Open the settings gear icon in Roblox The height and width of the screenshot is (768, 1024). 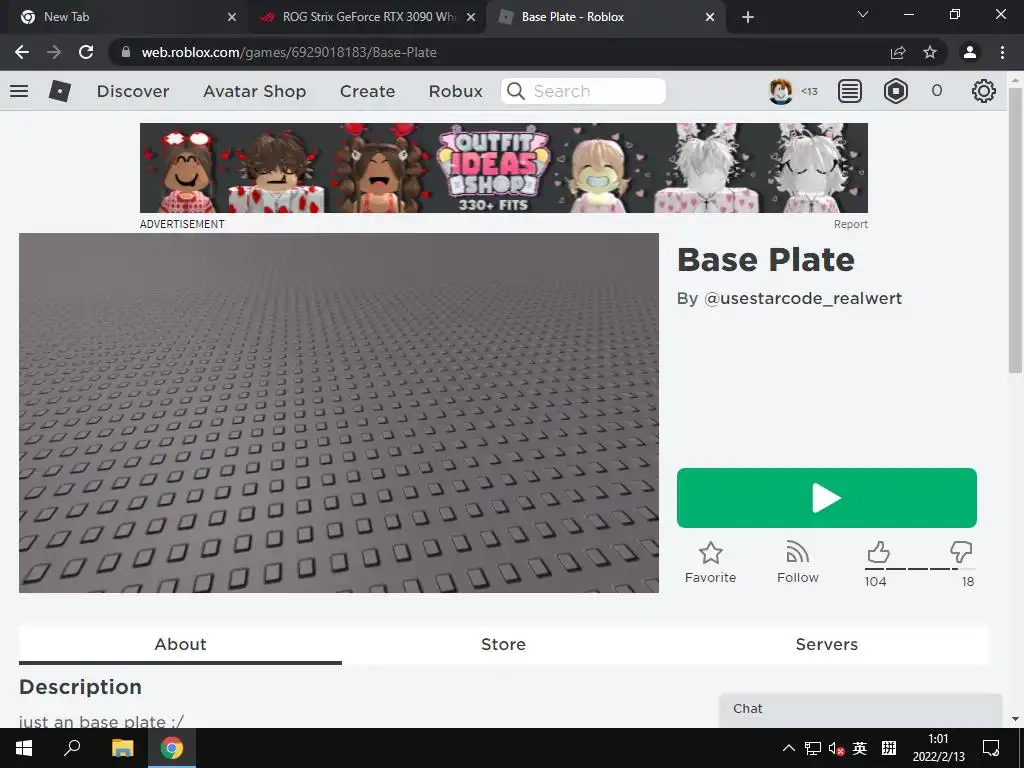tap(984, 91)
